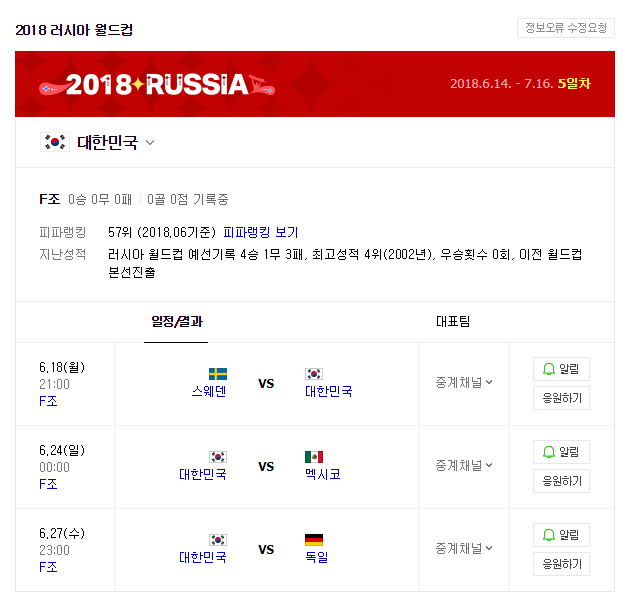
Task: Click 응원하기 for the Germany match
Action: 561,564
